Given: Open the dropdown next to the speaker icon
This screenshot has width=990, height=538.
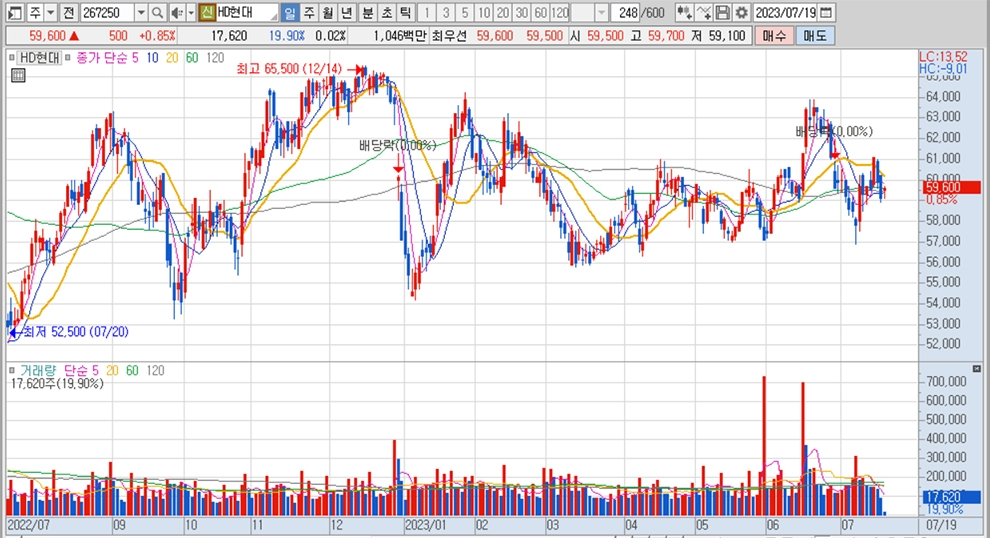Looking at the screenshot, I should click(x=190, y=13).
